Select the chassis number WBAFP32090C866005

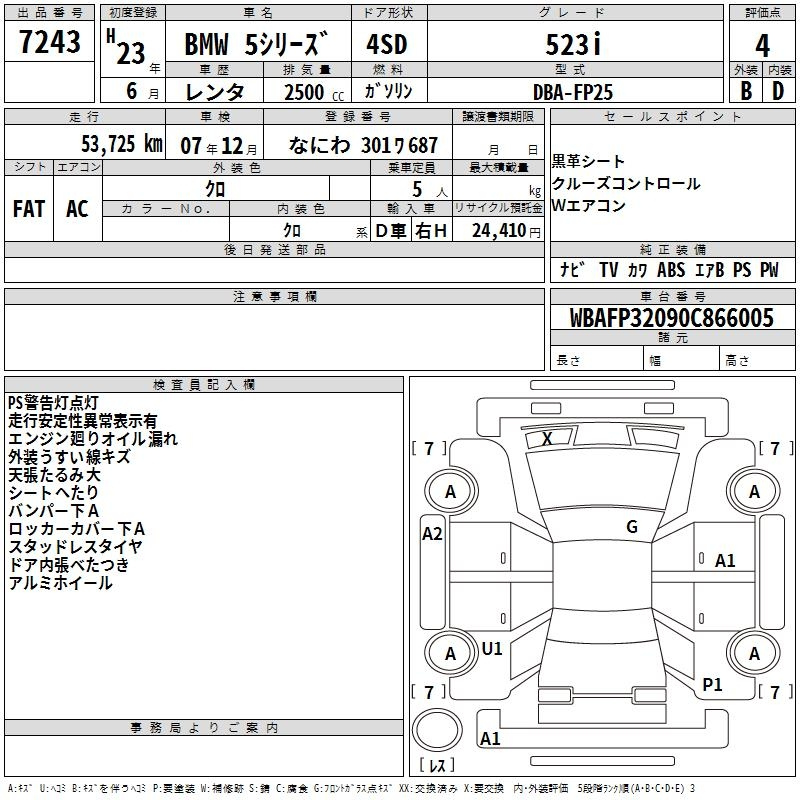coord(671,318)
